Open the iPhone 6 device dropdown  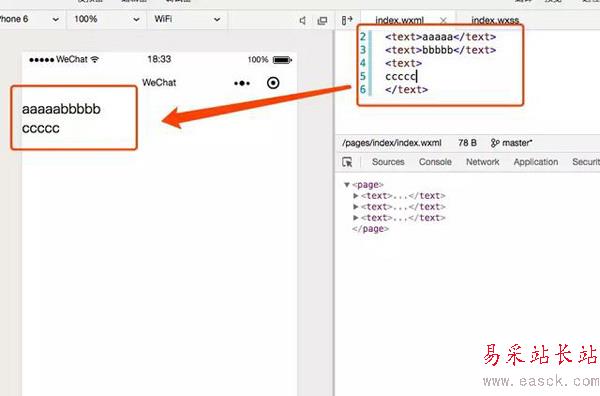coord(30,19)
